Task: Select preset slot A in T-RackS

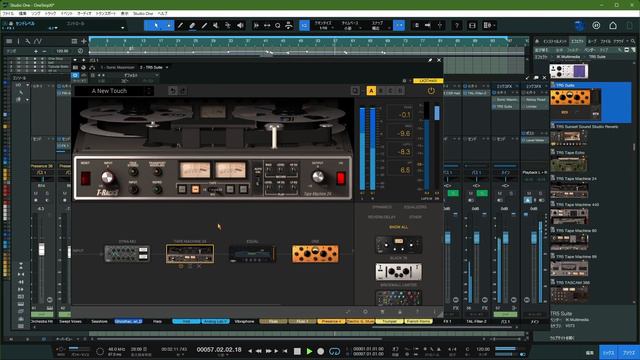Action: pyautogui.click(x=371, y=91)
